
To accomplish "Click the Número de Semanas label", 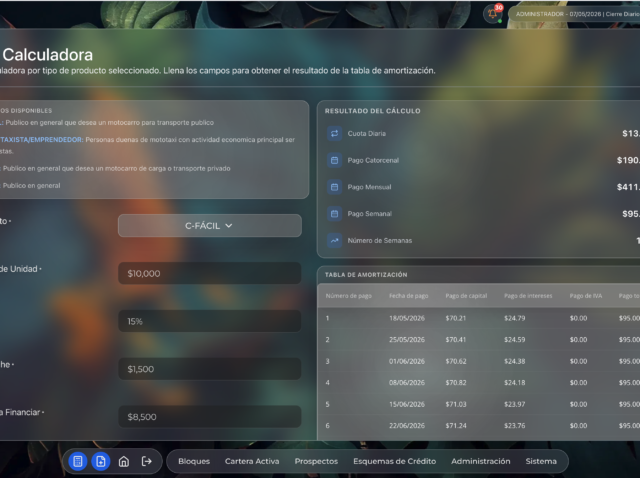I will tap(380, 240).
